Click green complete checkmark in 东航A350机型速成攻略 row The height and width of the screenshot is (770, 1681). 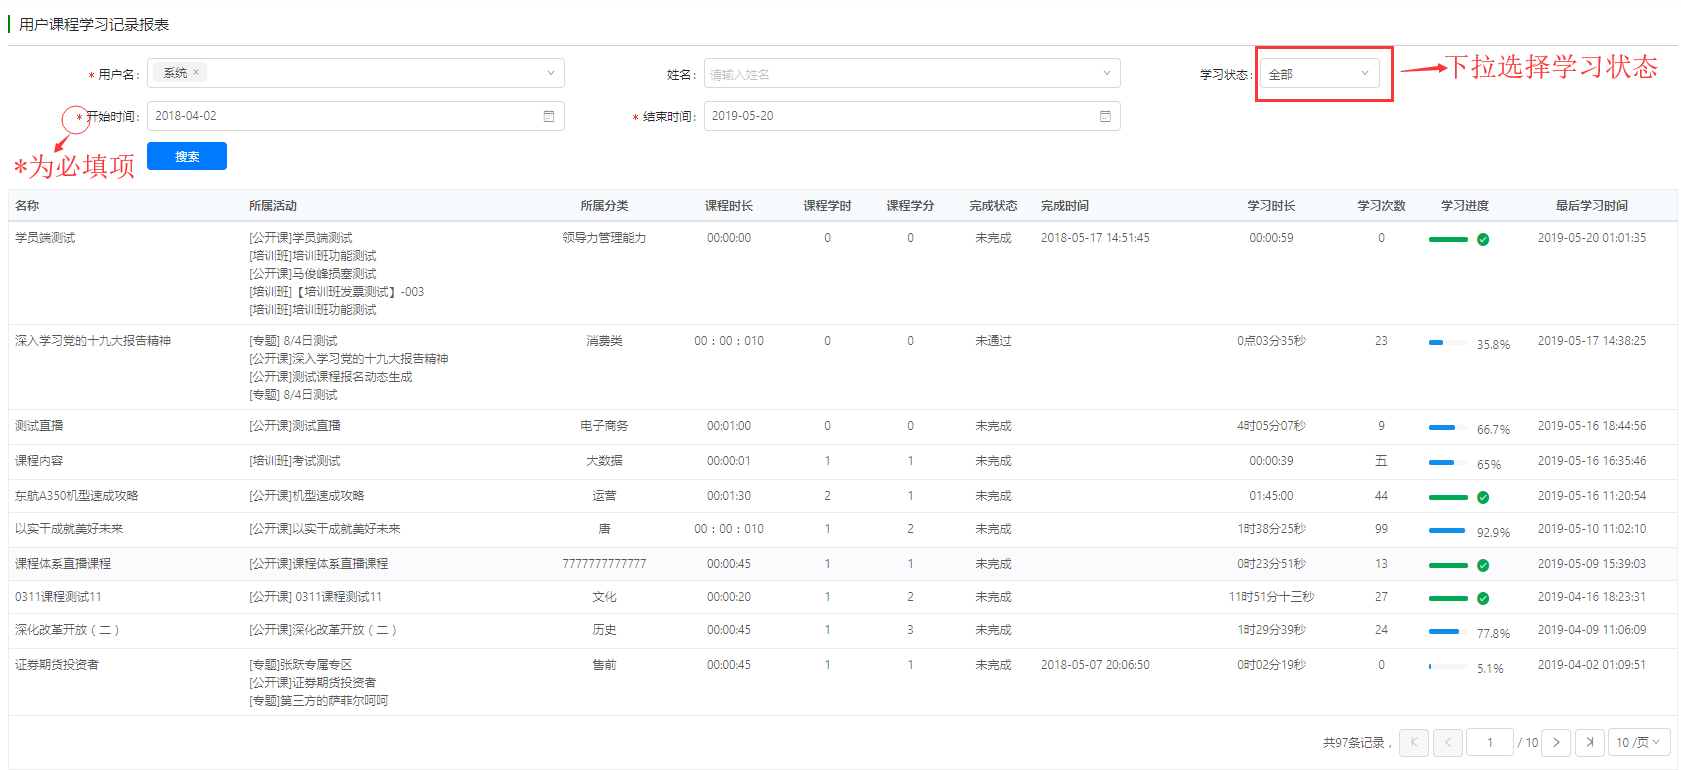pos(1483,497)
